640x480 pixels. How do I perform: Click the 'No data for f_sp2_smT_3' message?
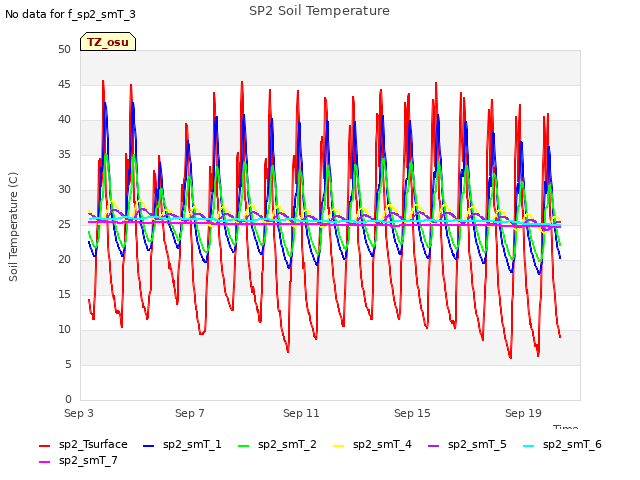[x=70, y=14]
